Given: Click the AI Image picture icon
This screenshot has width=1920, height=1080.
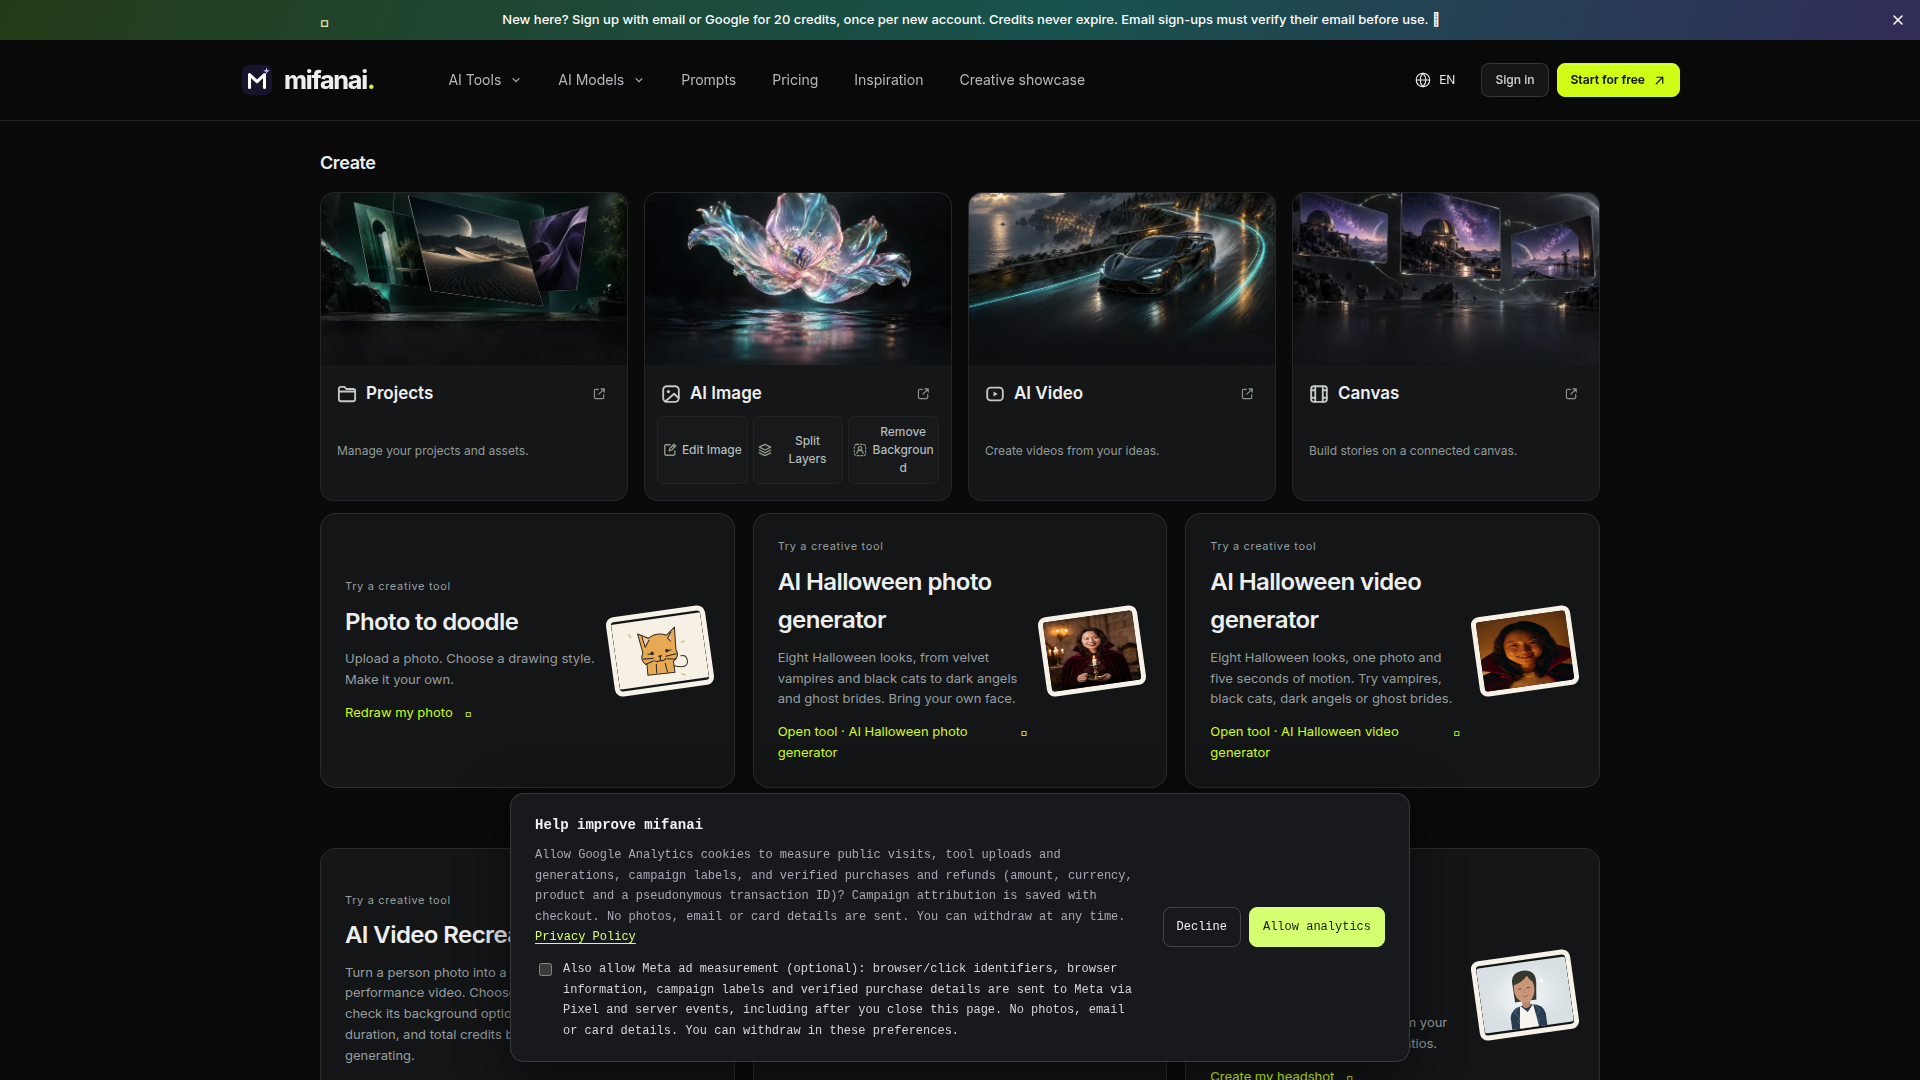Looking at the screenshot, I should coord(671,394).
